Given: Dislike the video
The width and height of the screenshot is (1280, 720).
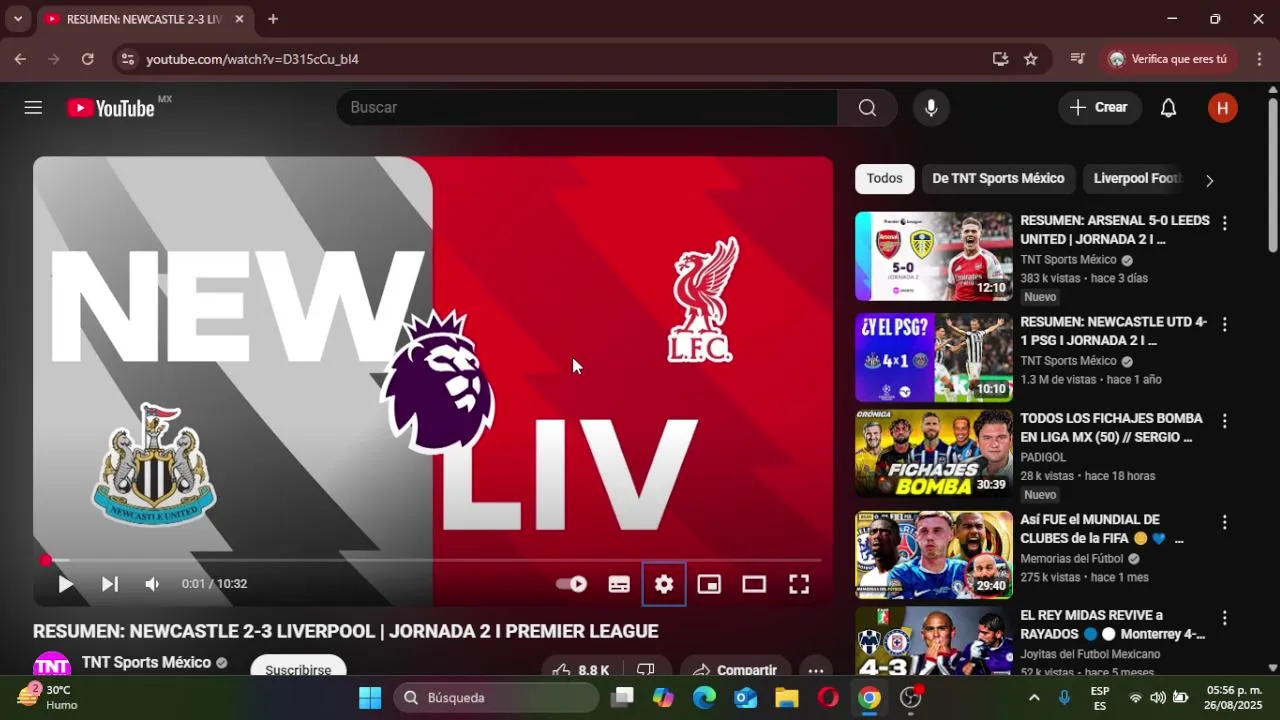Looking at the screenshot, I should click(646, 670).
